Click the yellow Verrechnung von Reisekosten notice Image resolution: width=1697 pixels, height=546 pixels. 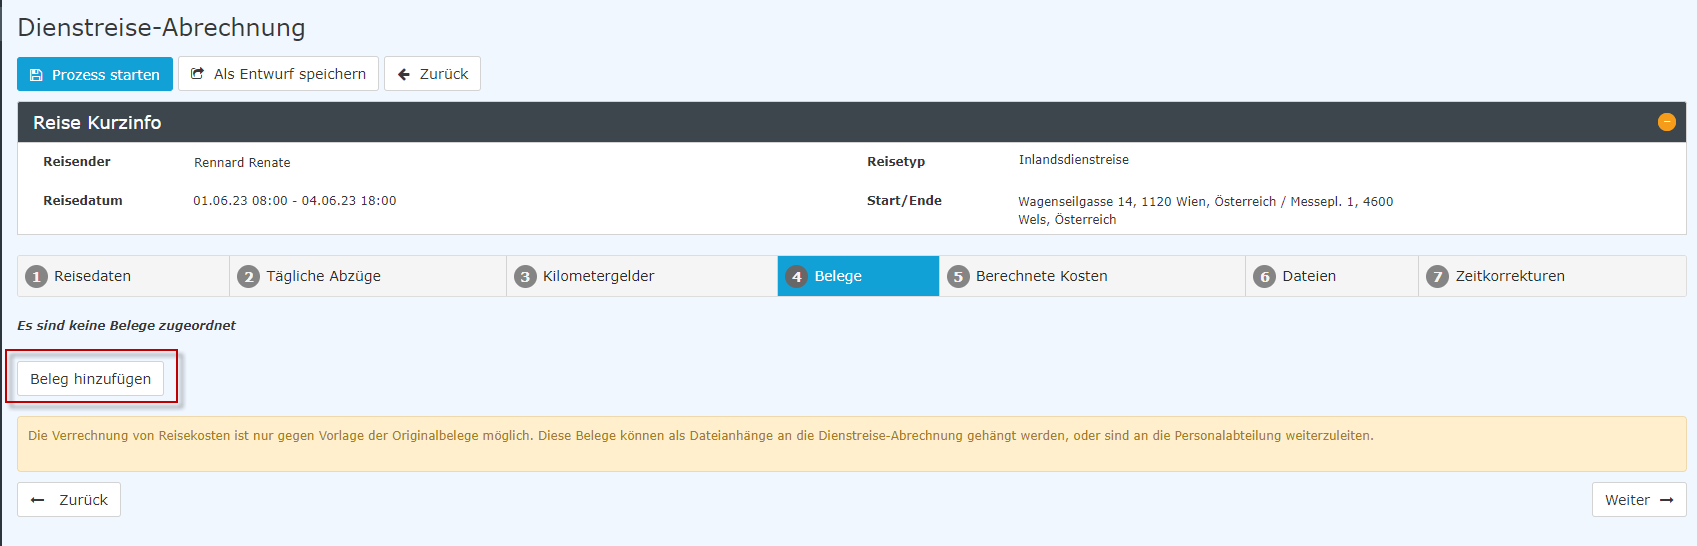(x=851, y=444)
